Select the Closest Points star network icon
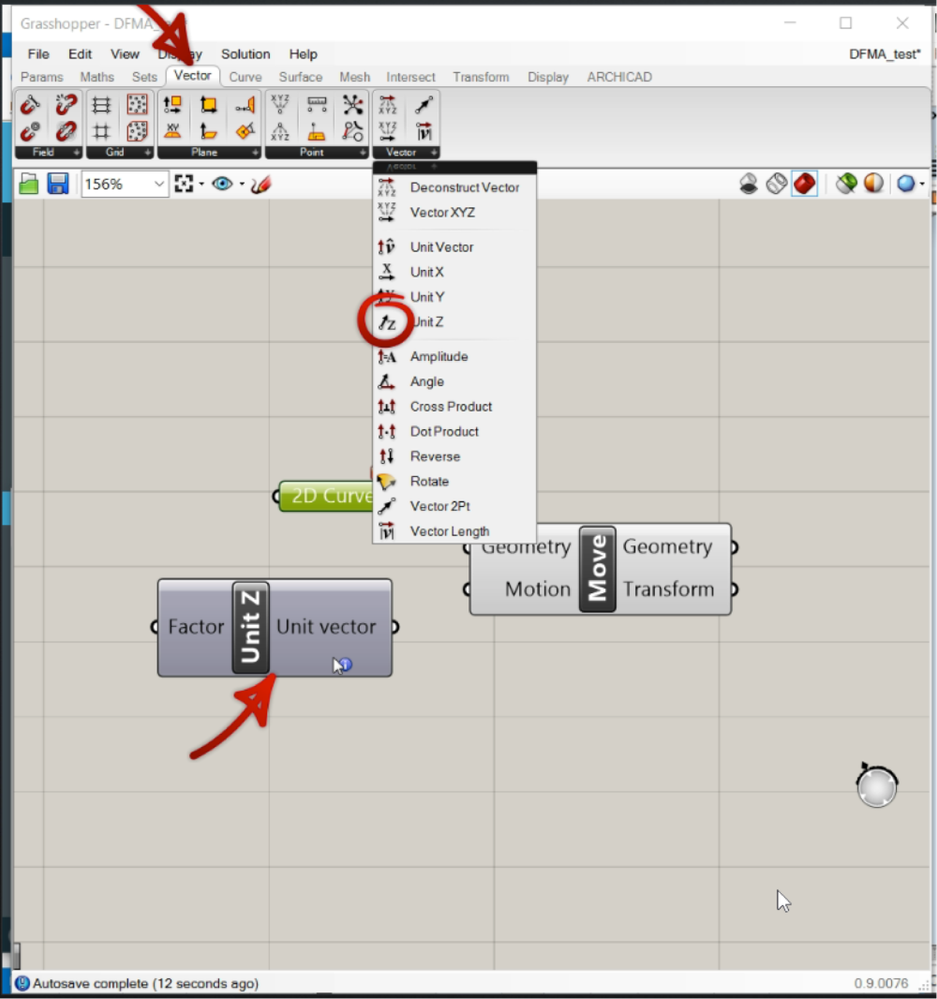This screenshot has height=999, width=937. [x=352, y=104]
